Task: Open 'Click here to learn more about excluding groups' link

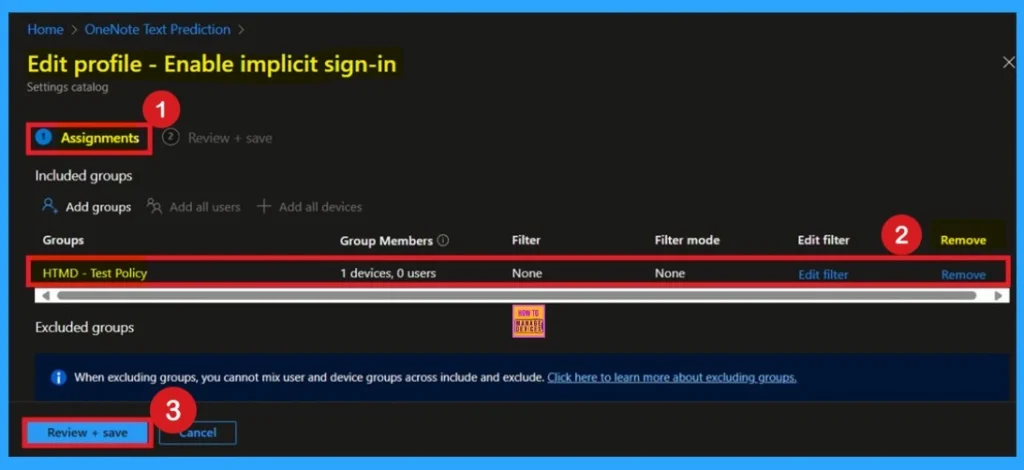Action: 672,377
